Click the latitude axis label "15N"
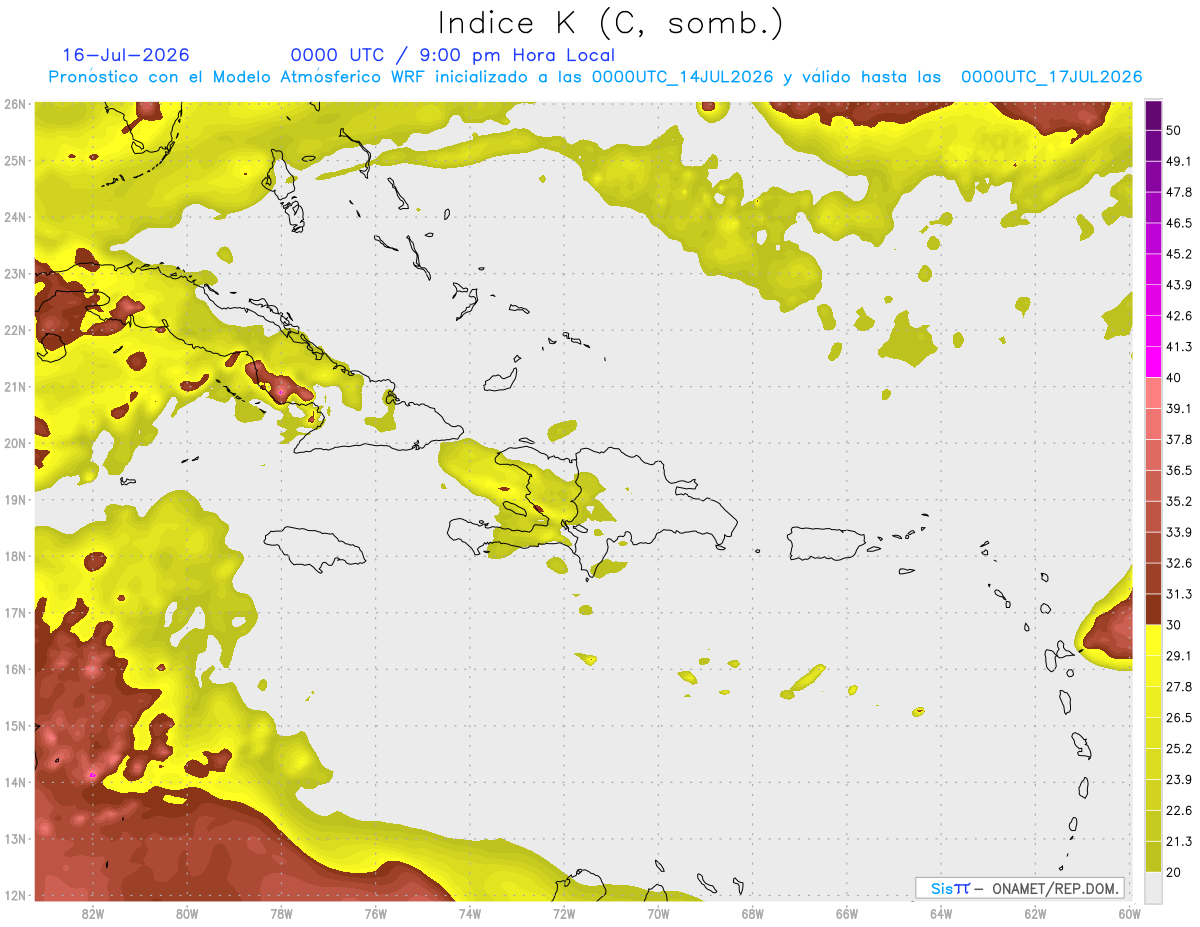Image resolution: width=1200 pixels, height=927 pixels. tap(15, 726)
